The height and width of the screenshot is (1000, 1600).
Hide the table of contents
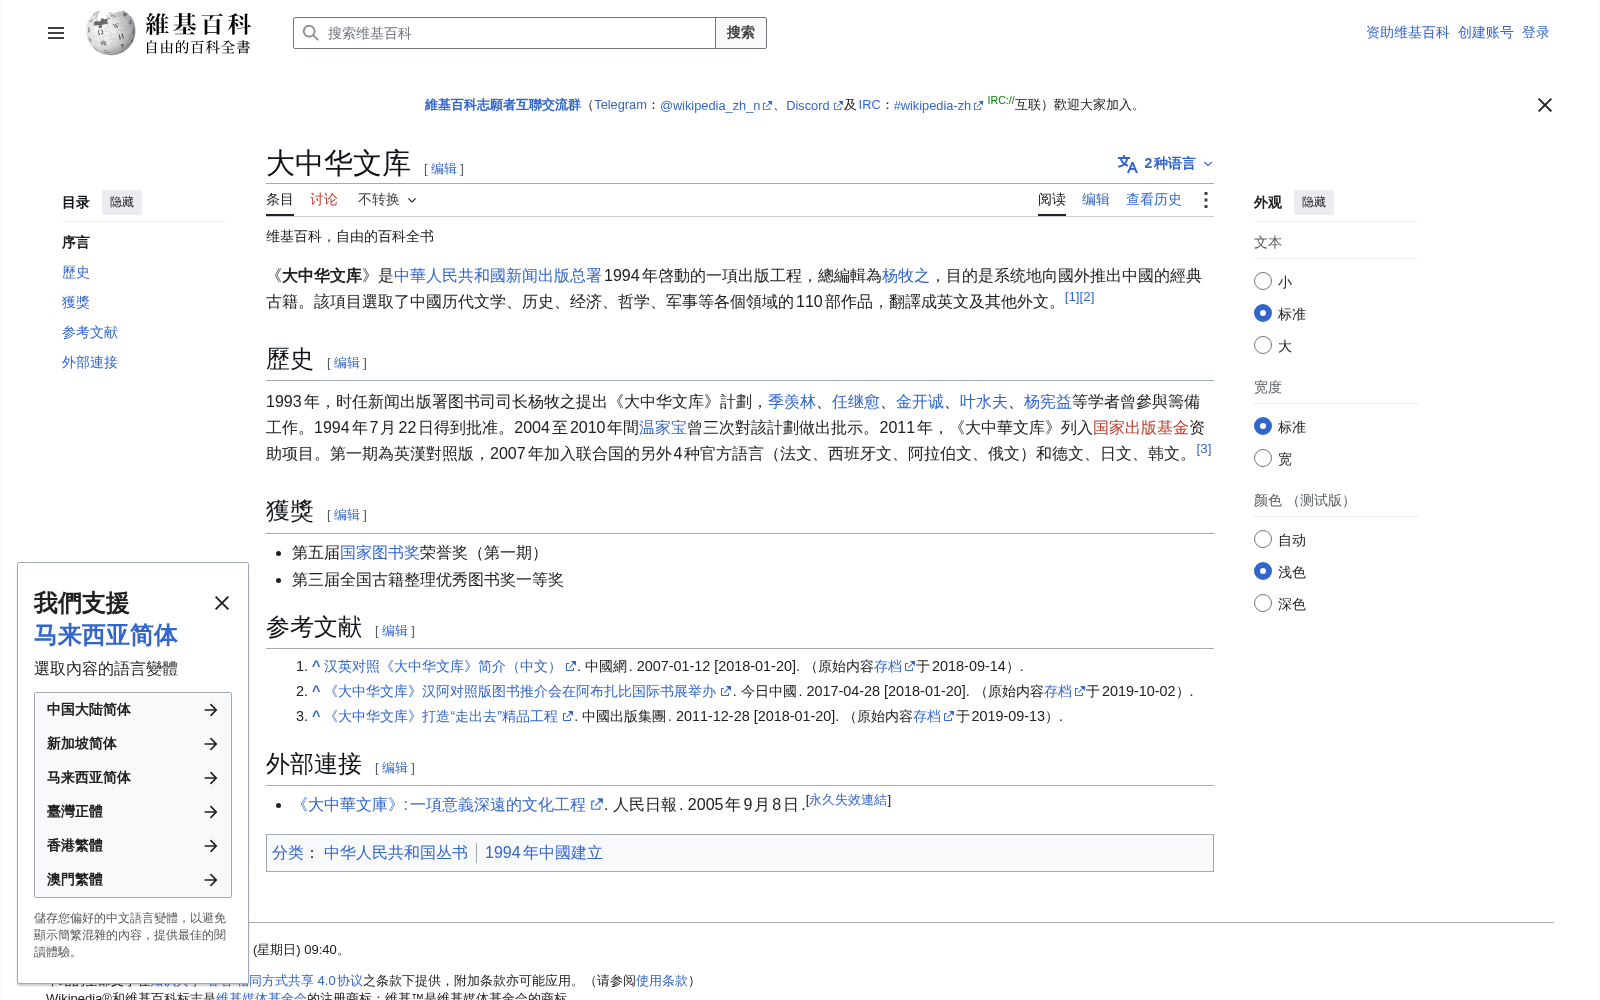click(122, 202)
